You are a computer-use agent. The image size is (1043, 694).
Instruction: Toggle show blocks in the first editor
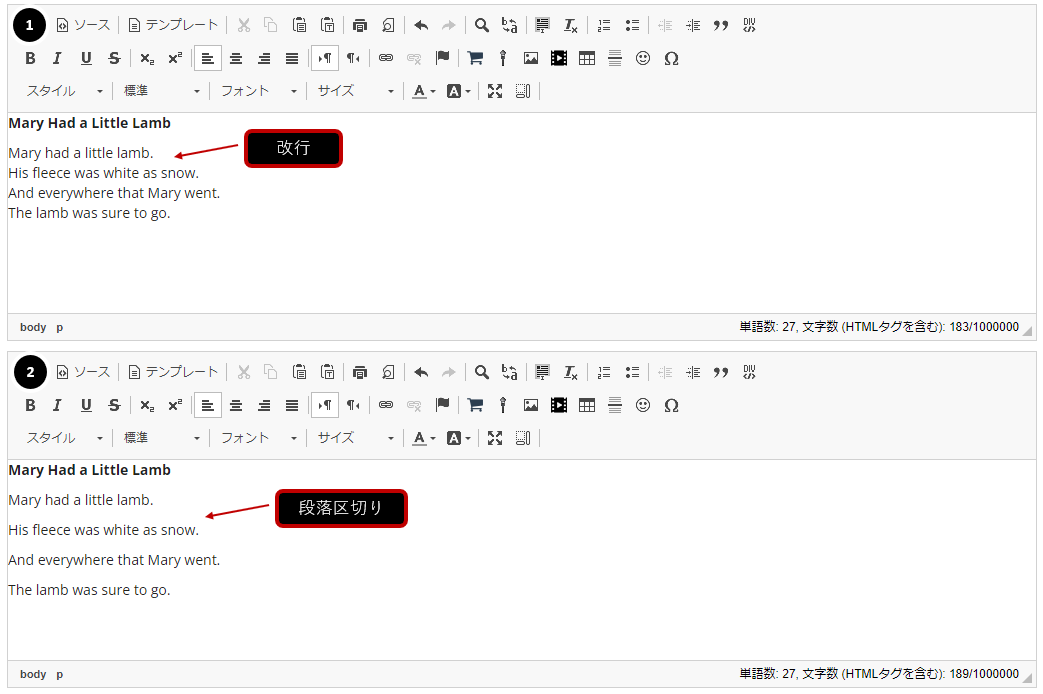click(522, 91)
